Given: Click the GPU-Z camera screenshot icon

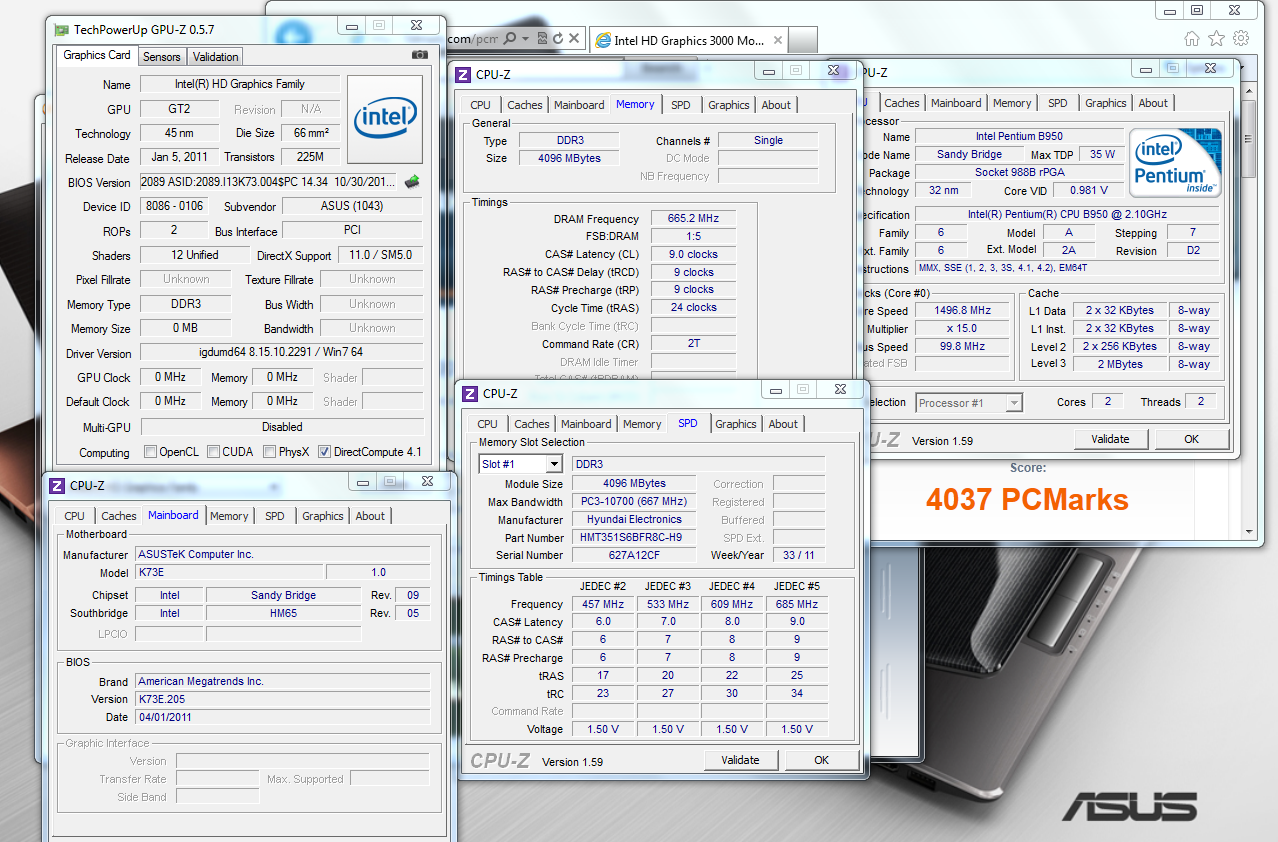Looking at the screenshot, I should [420, 55].
